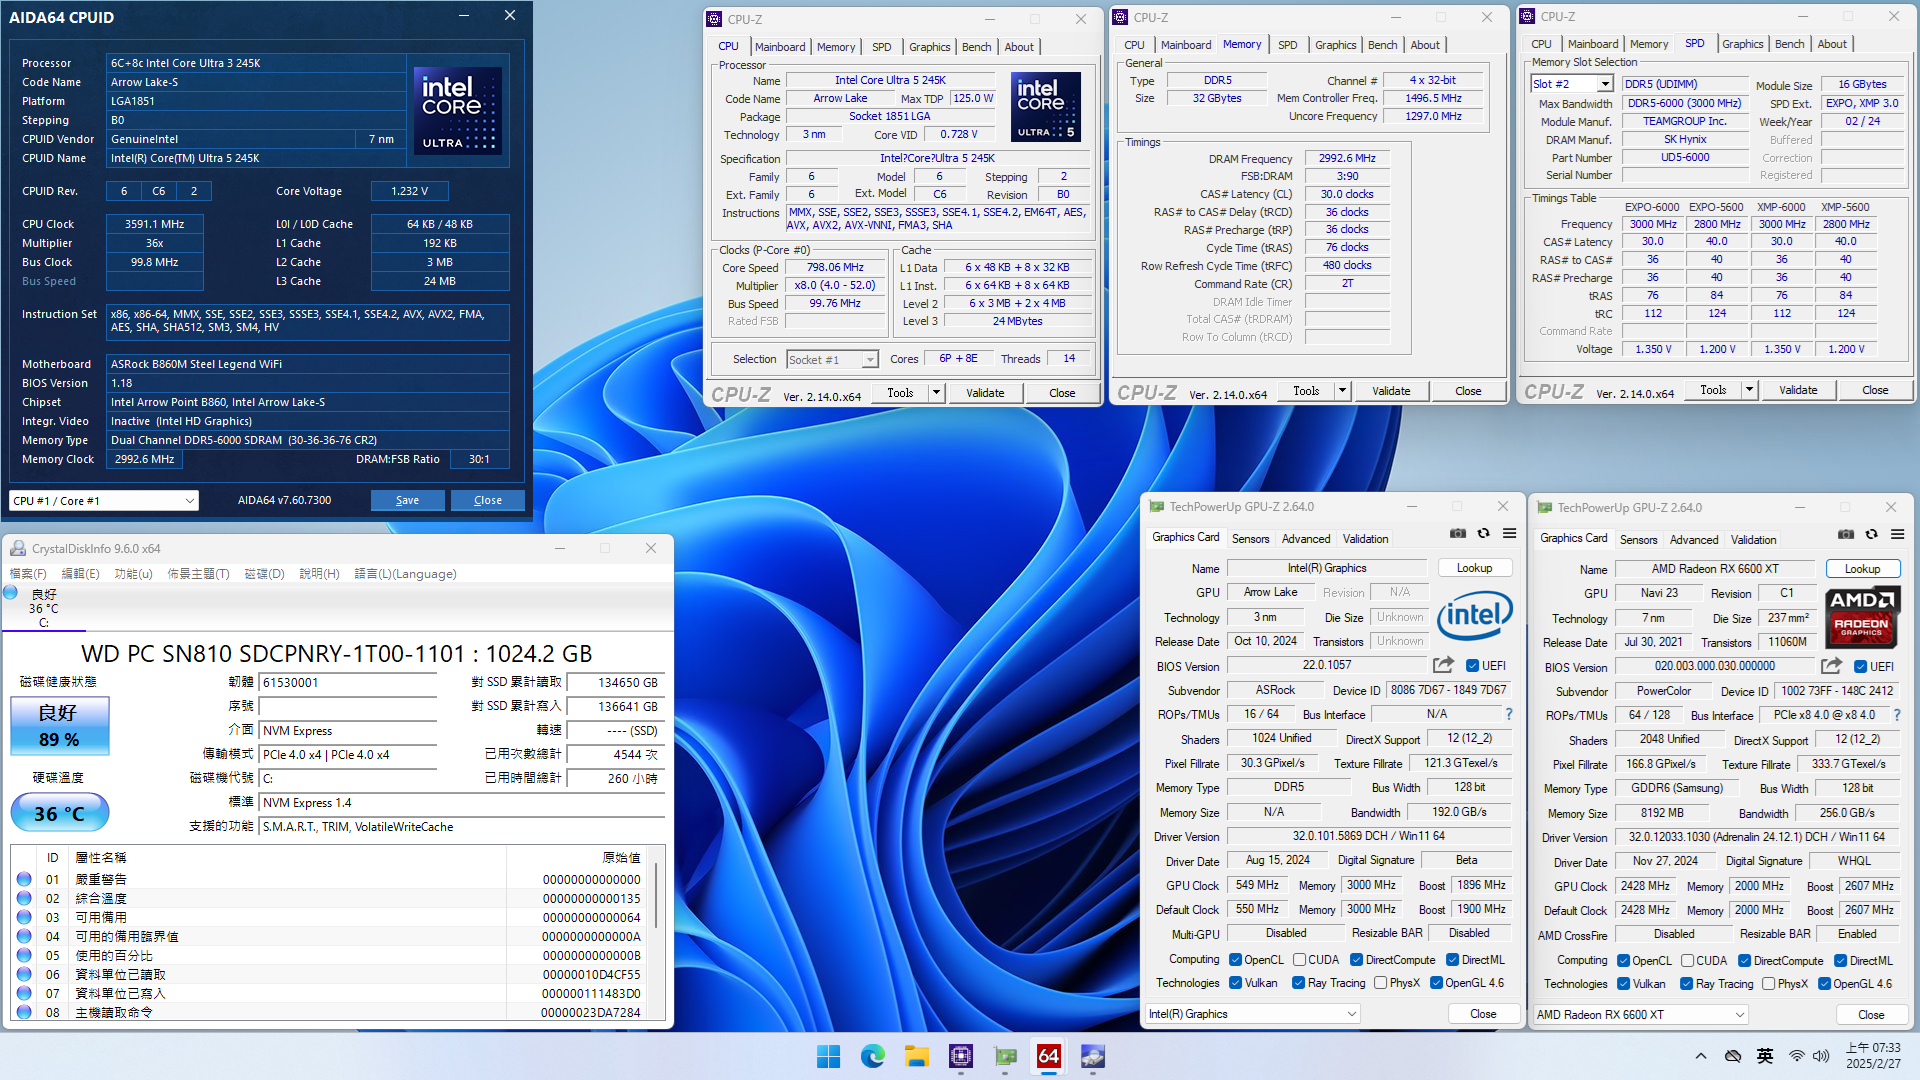Open Graphics tab in CPU-Z SPD window
Screen dimensions: 1920x1080
click(x=1743, y=44)
